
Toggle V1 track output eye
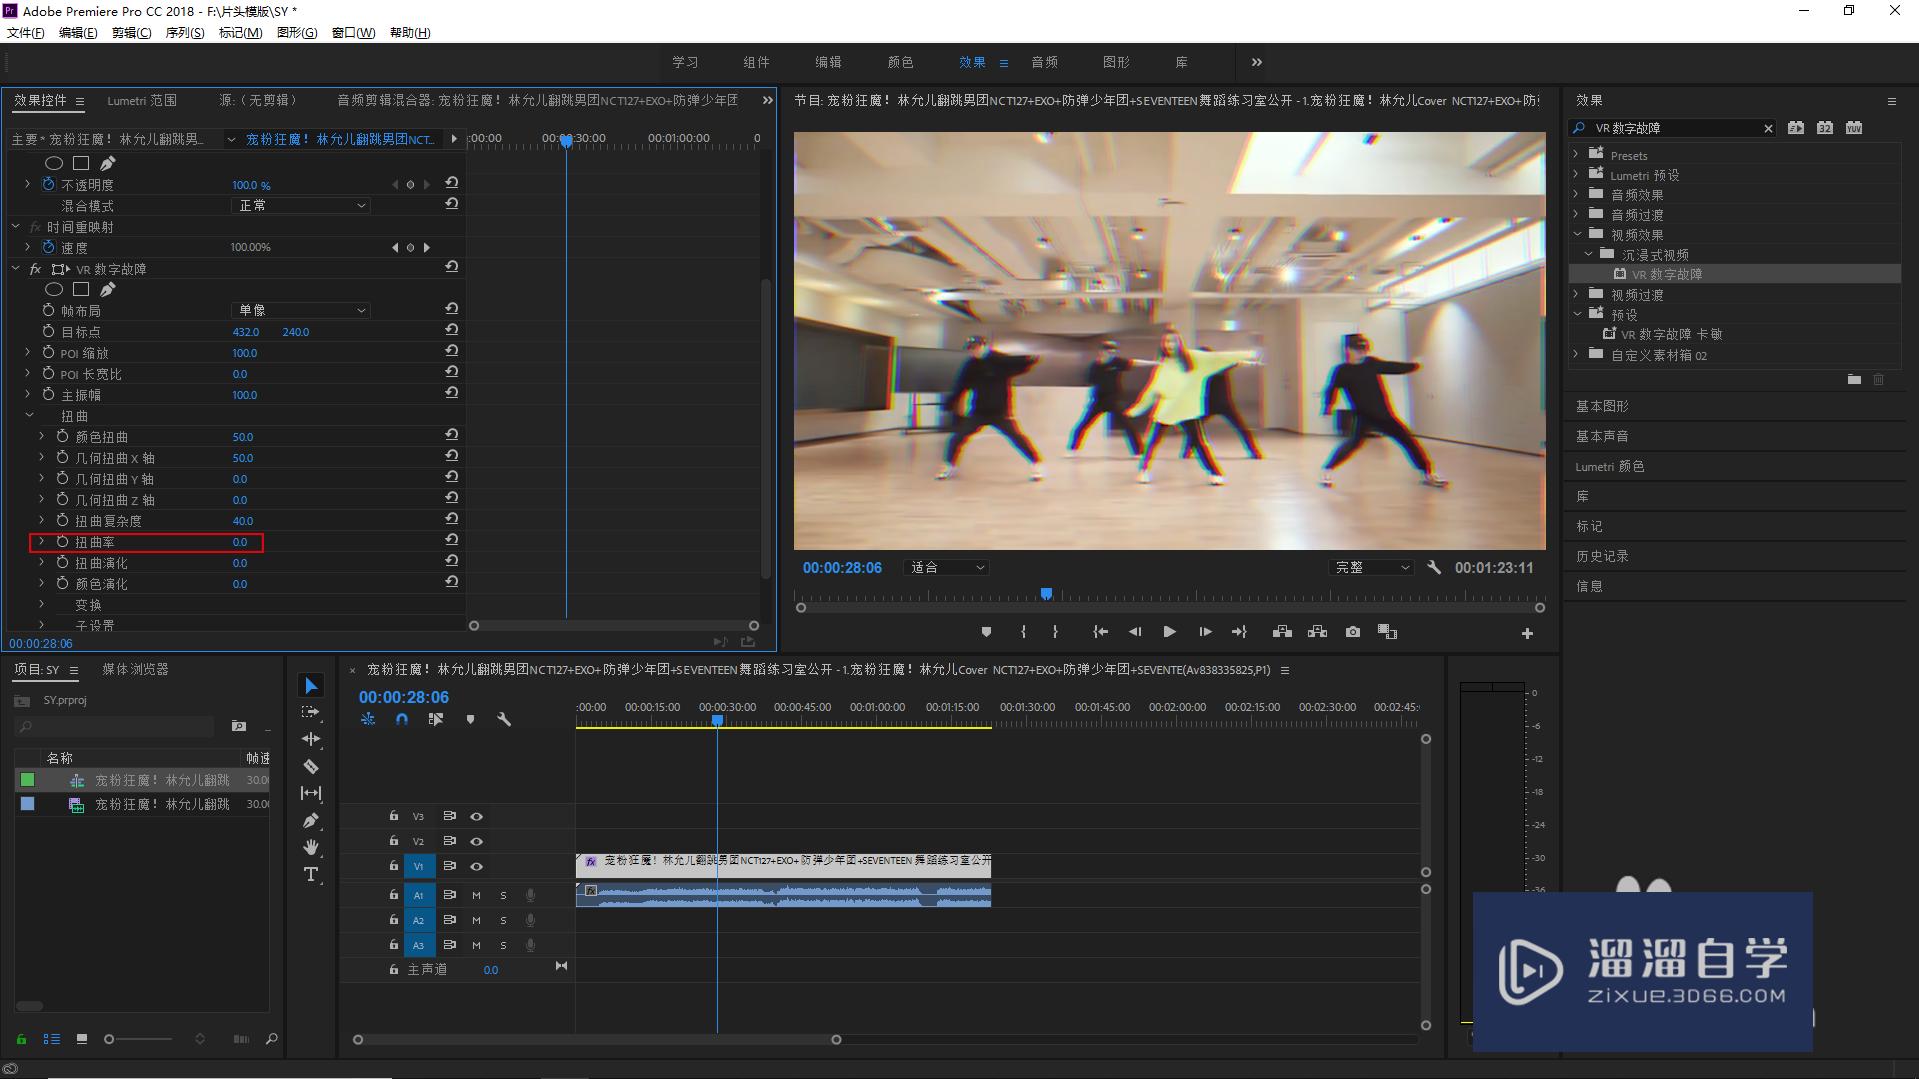pos(477,866)
